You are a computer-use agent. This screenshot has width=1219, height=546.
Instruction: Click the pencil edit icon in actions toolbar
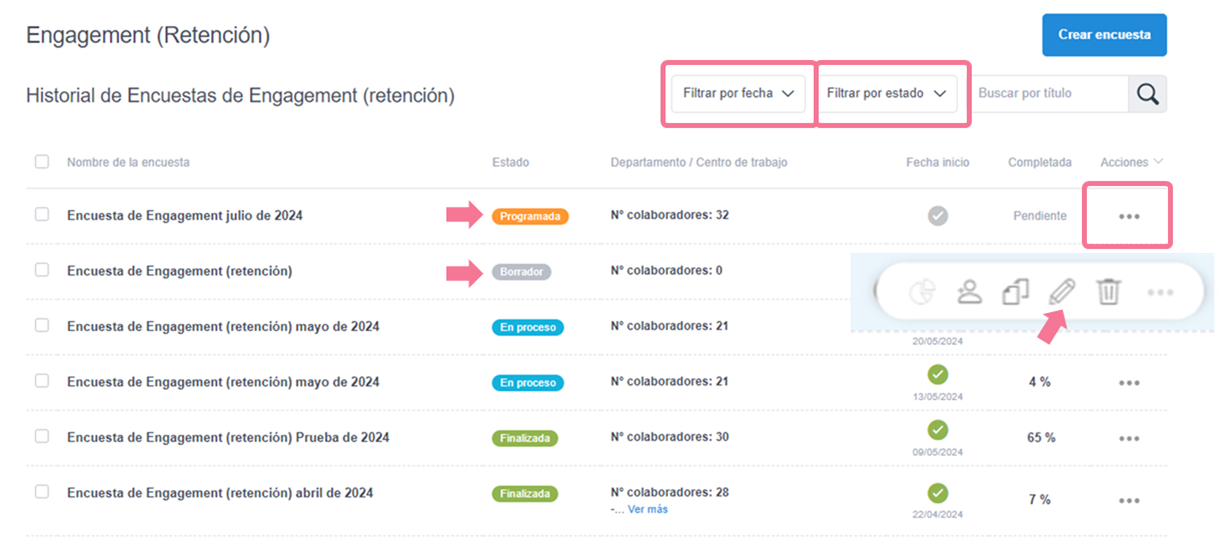(x=1062, y=292)
